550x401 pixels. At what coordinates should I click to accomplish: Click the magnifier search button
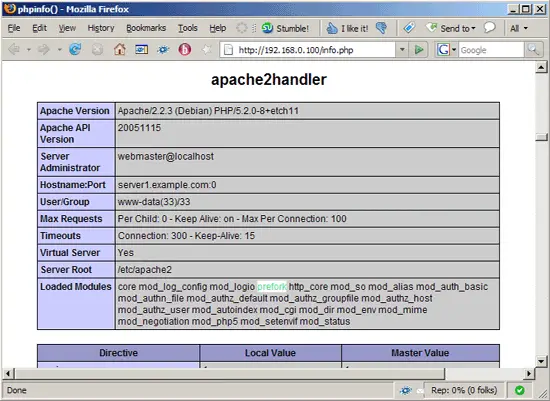[x=534, y=50]
